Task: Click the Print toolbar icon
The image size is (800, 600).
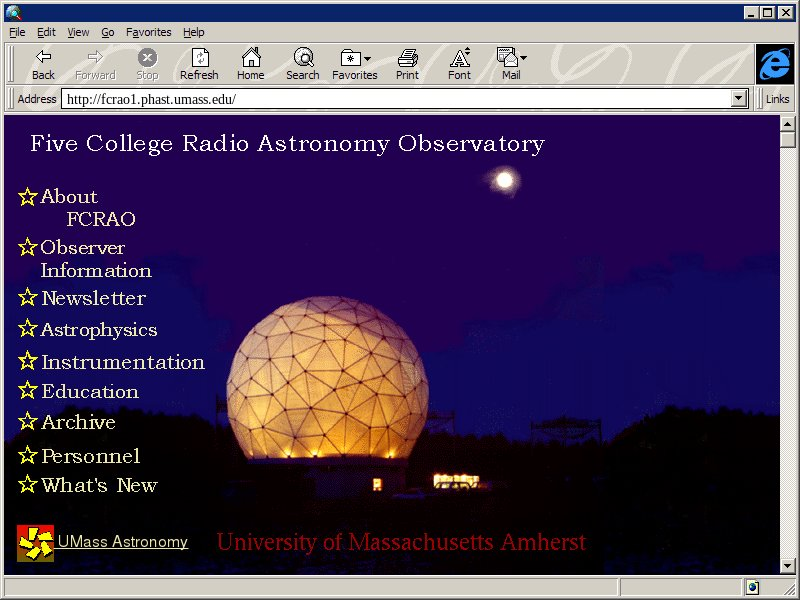Action: pos(407,58)
